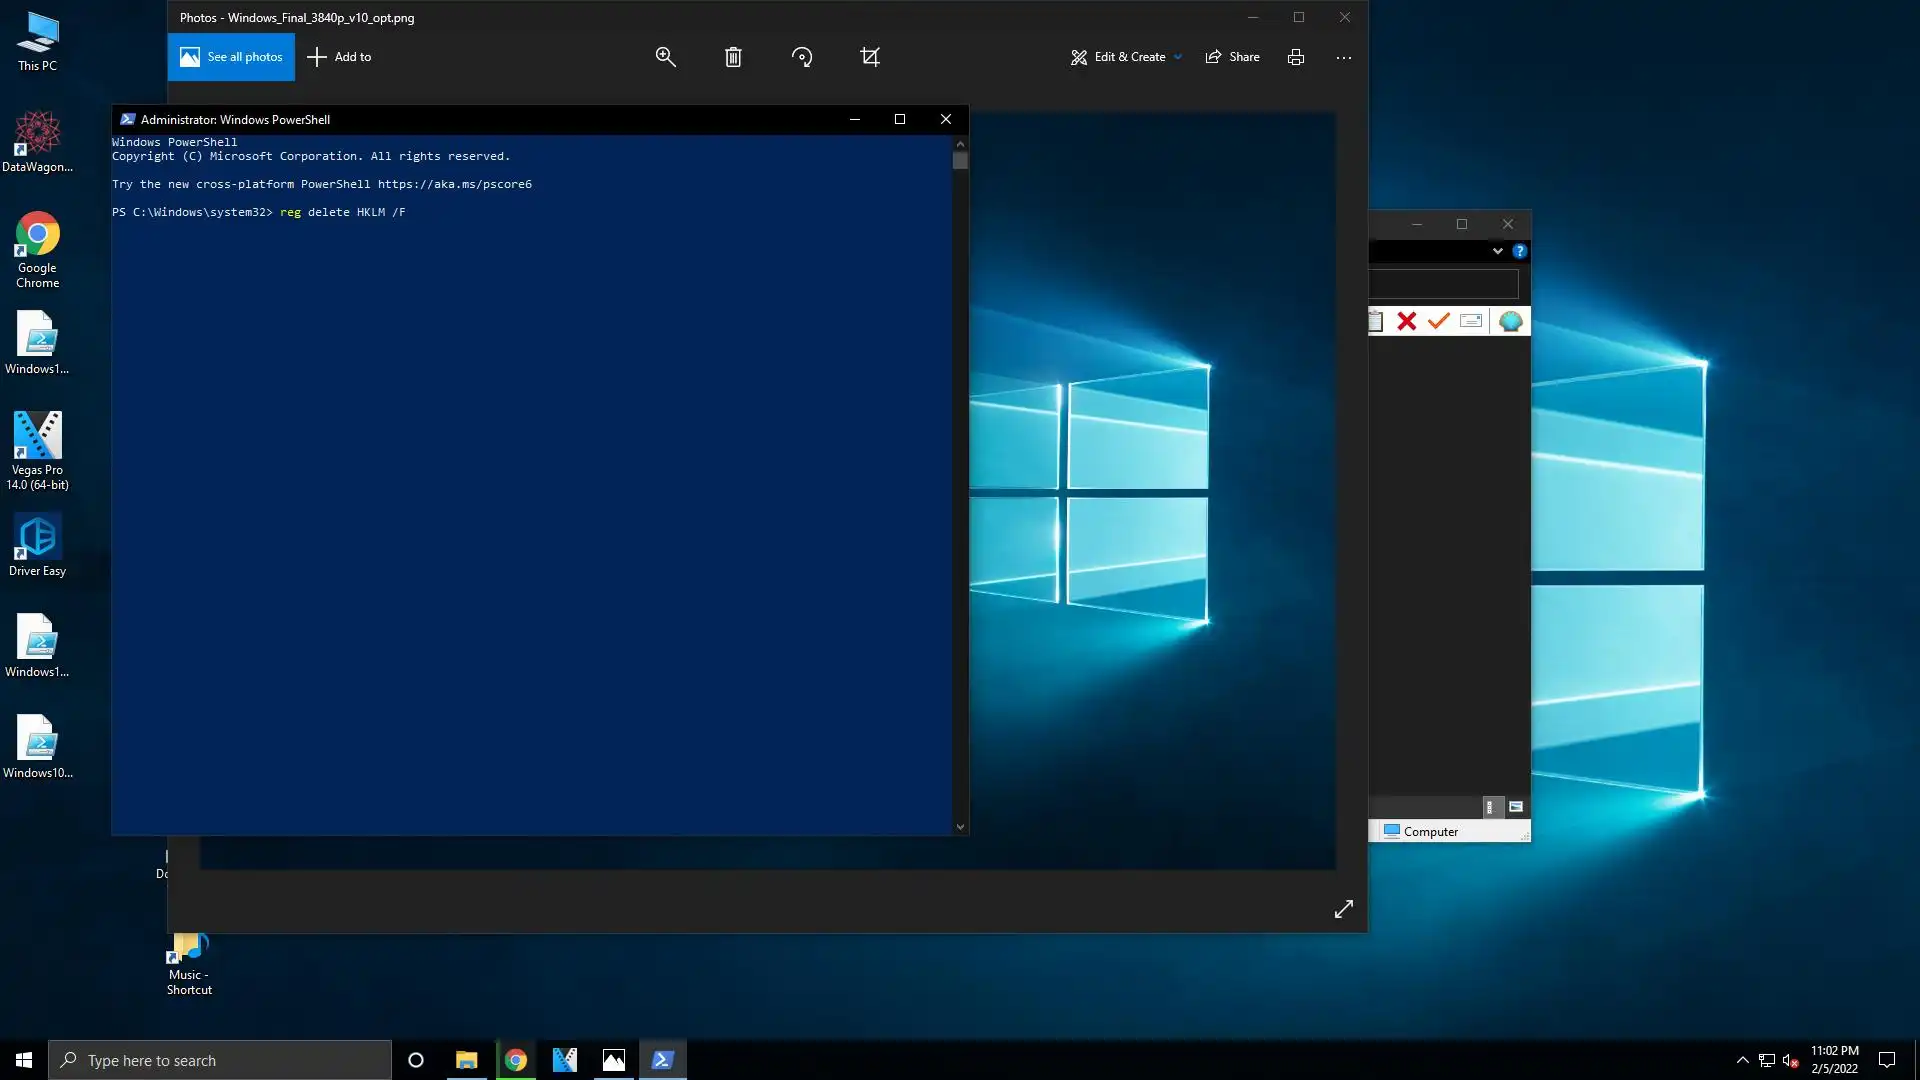Click the PowerShell window scrollbar thumb

960,161
